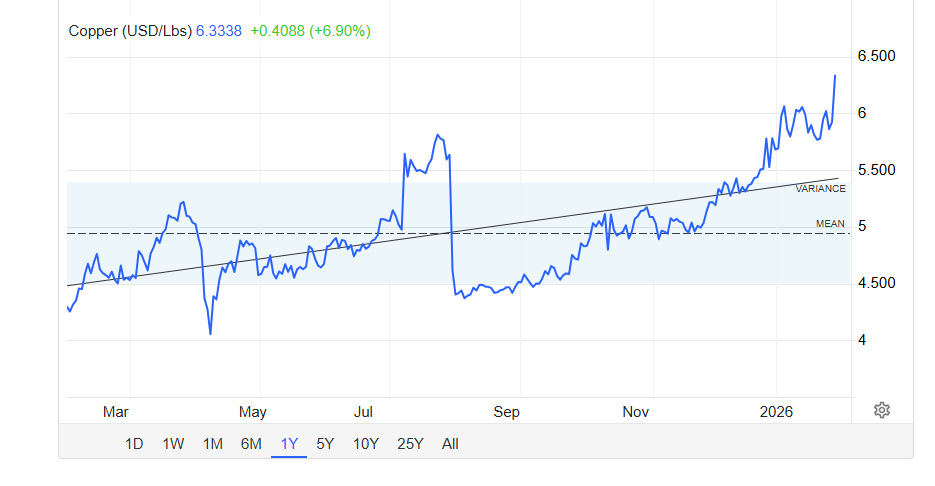The width and height of the screenshot is (935, 486).
Task: Click the 6.500 price axis label
Action: [x=876, y=56]
